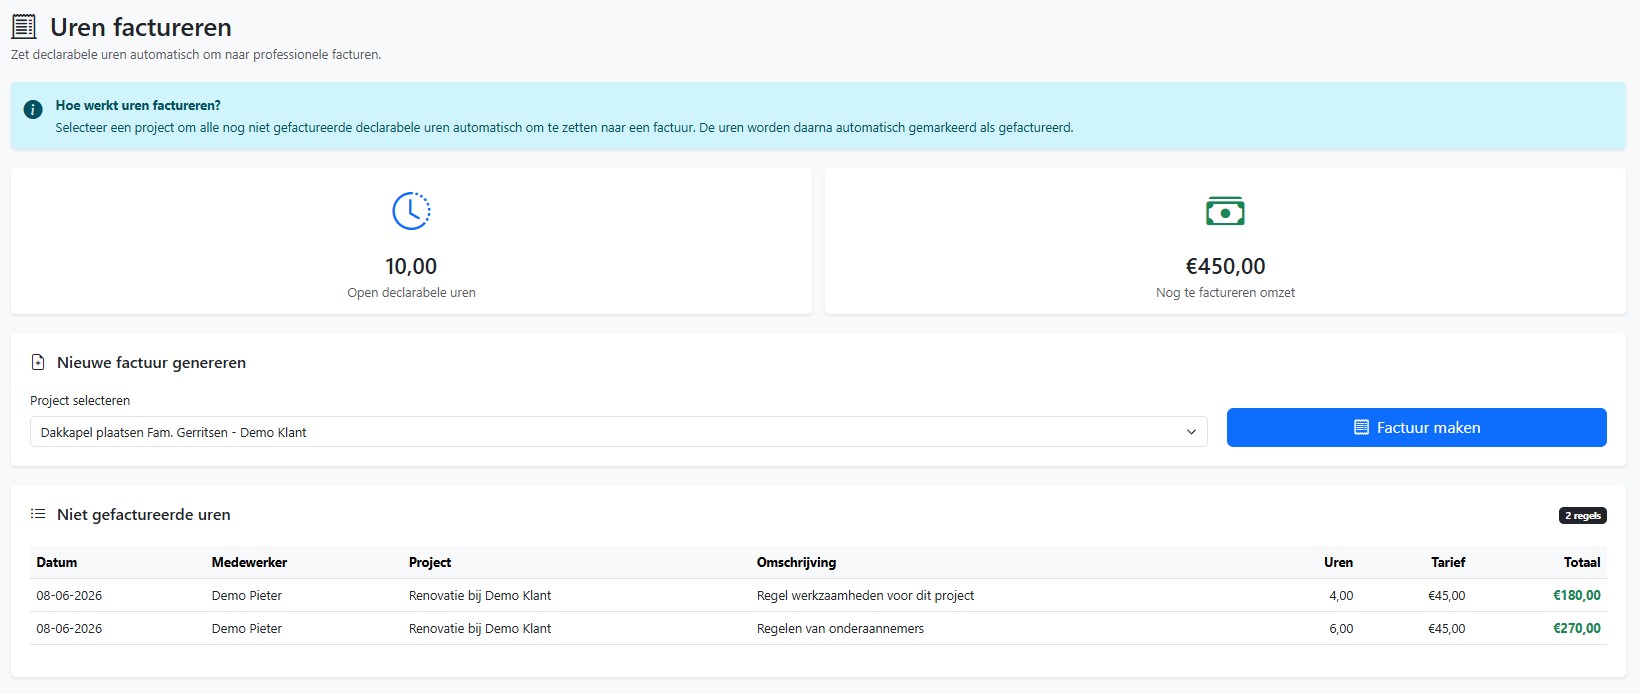Click the 'Project selecteren' field label
Image resolution: width=1640 pixels, height=694 pixels.
(80, 400)
